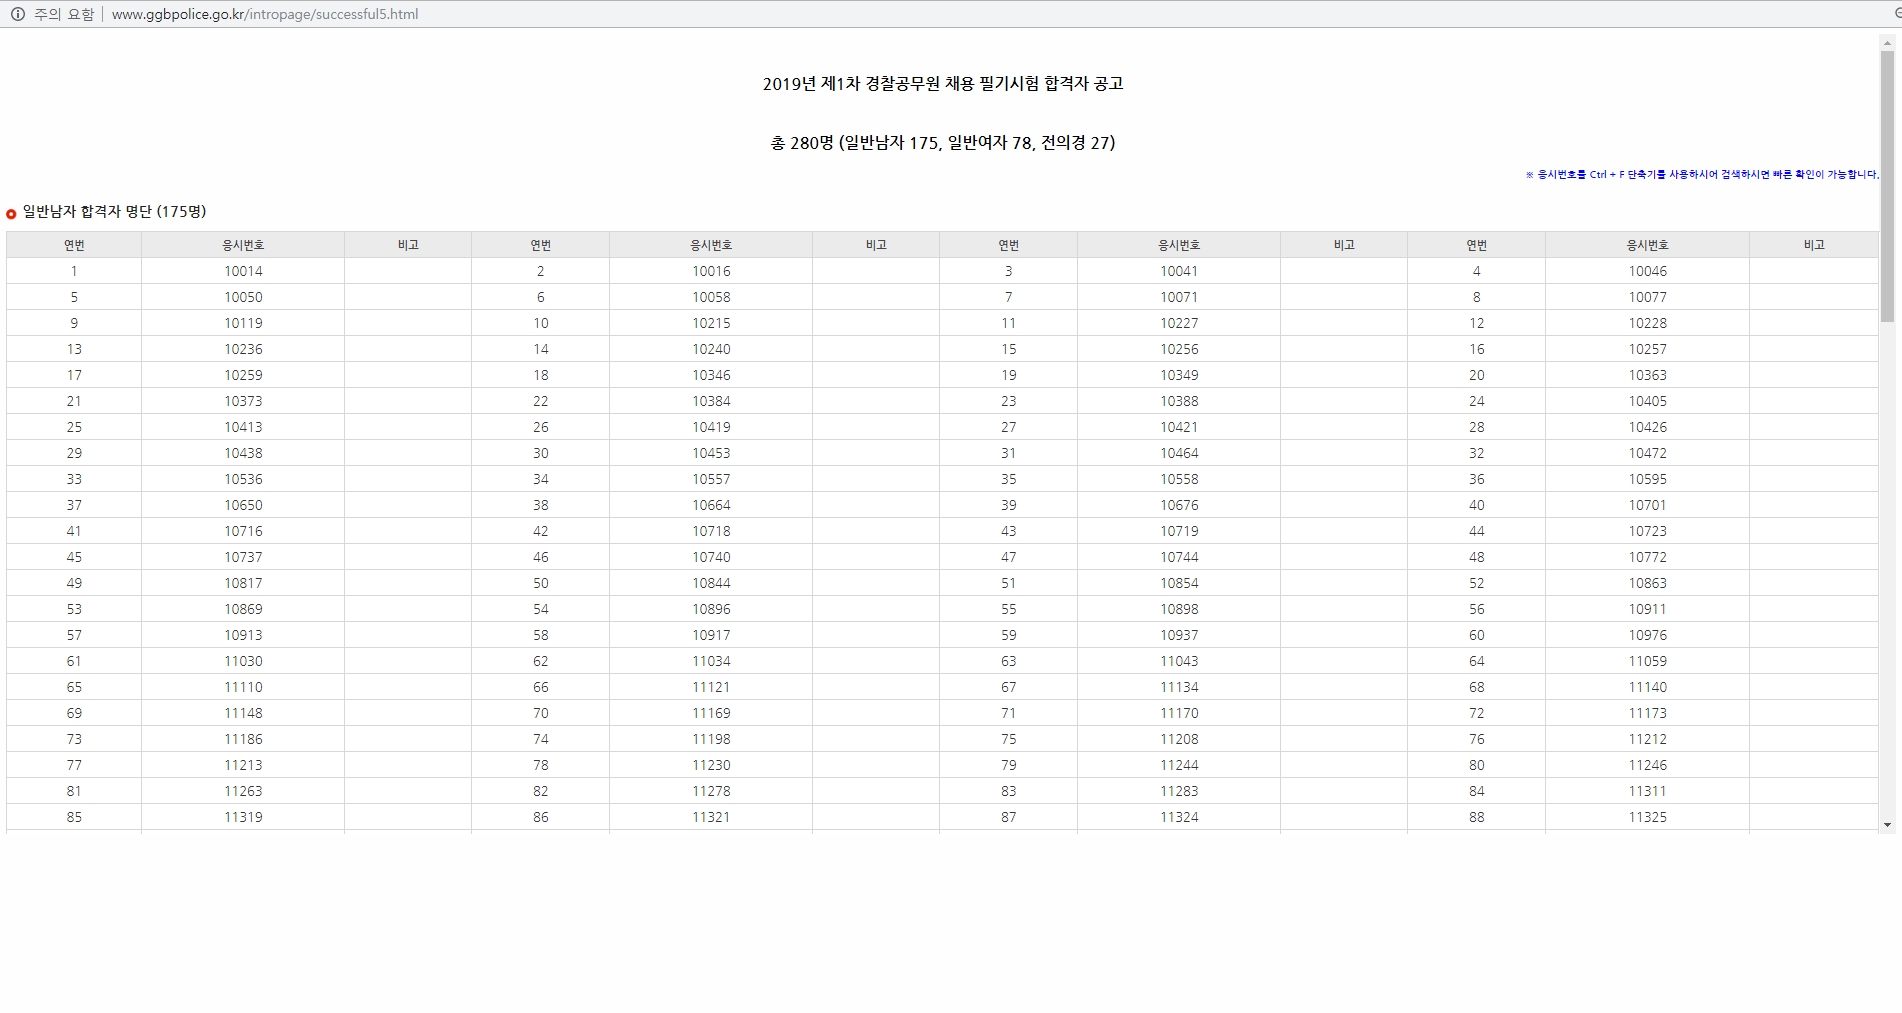Click the partially visible icon at address bar's right end
This screenshot has width=1902, height=1013.
pyautogui.click(x=1896, y=14)
